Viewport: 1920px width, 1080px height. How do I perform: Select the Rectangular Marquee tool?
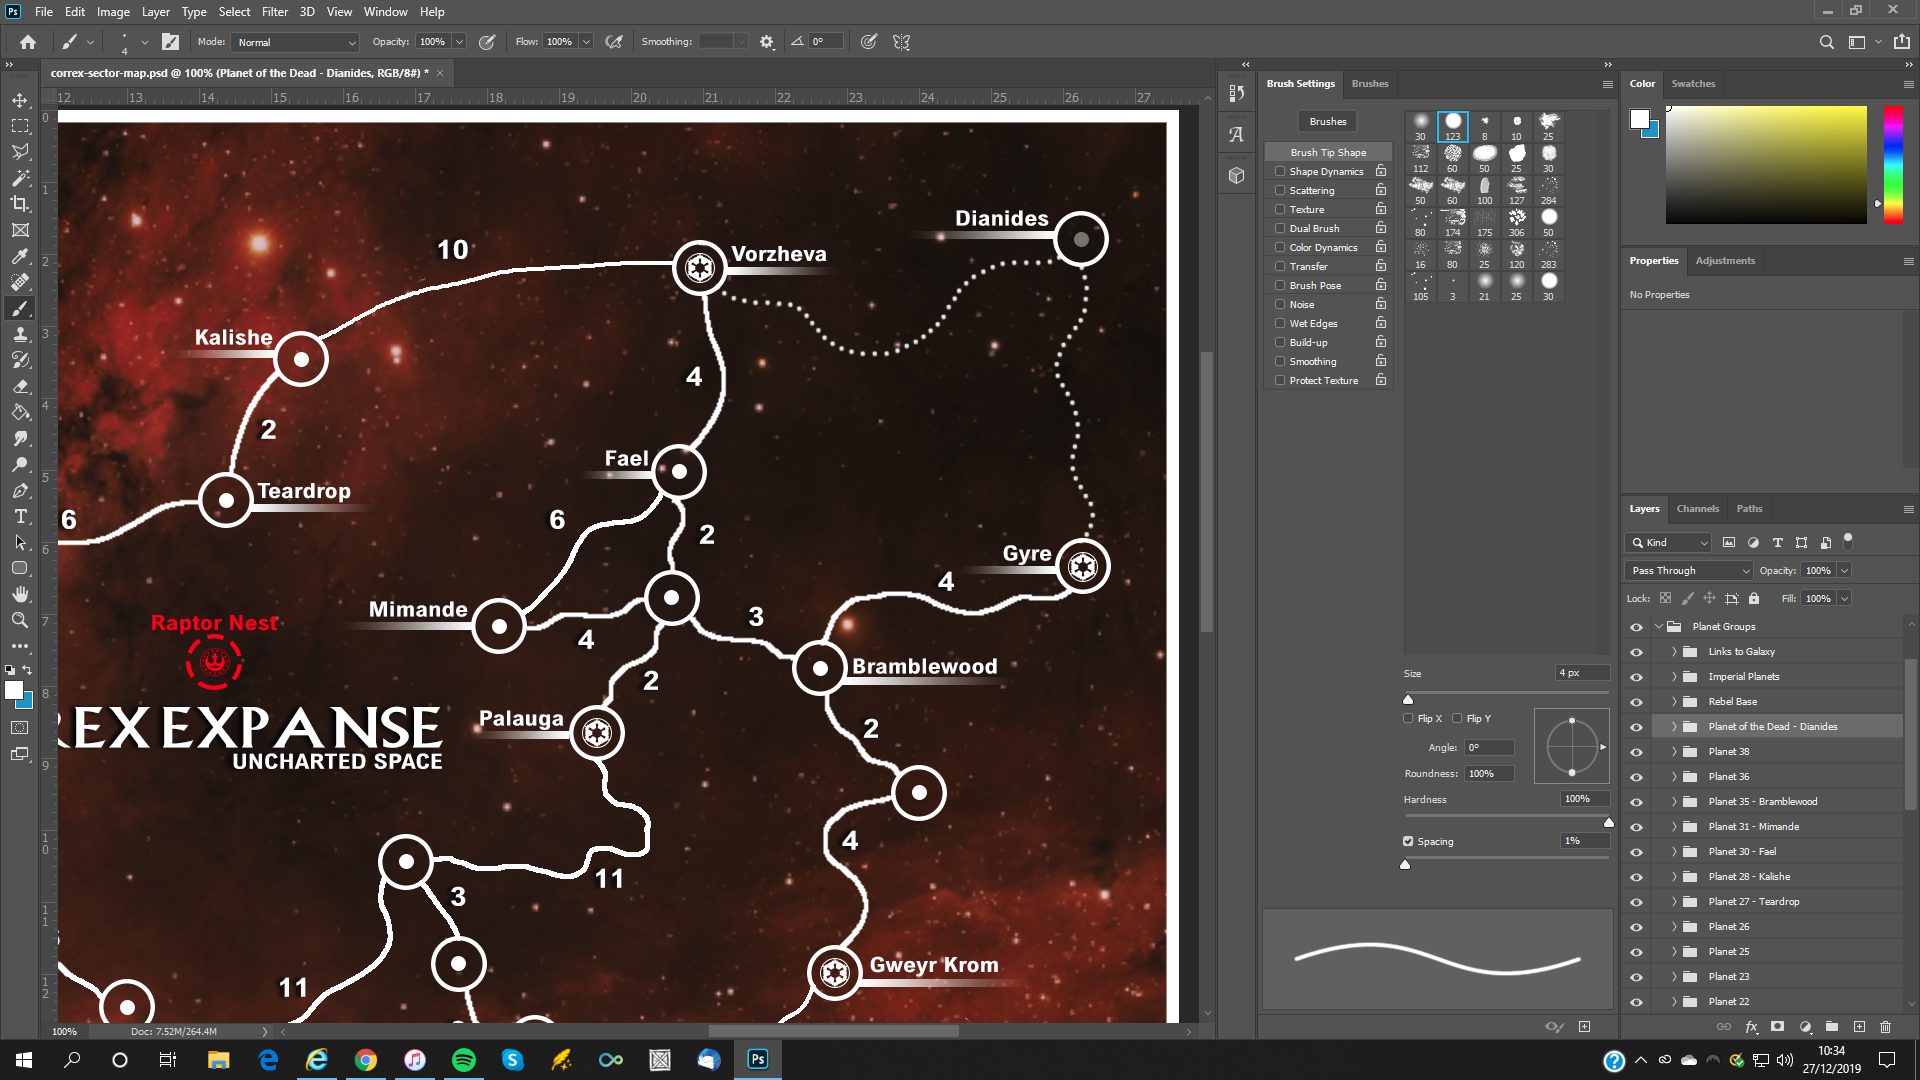click(20, 126)
